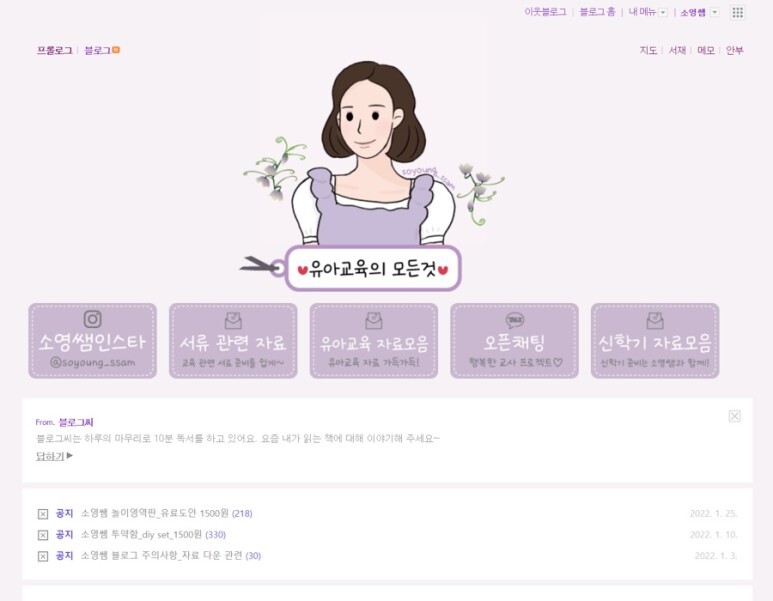This screenshot has height=601, width=773.
Task: Open the 소영쌤인스타 Instagram banner
Action: pos(93,341)
